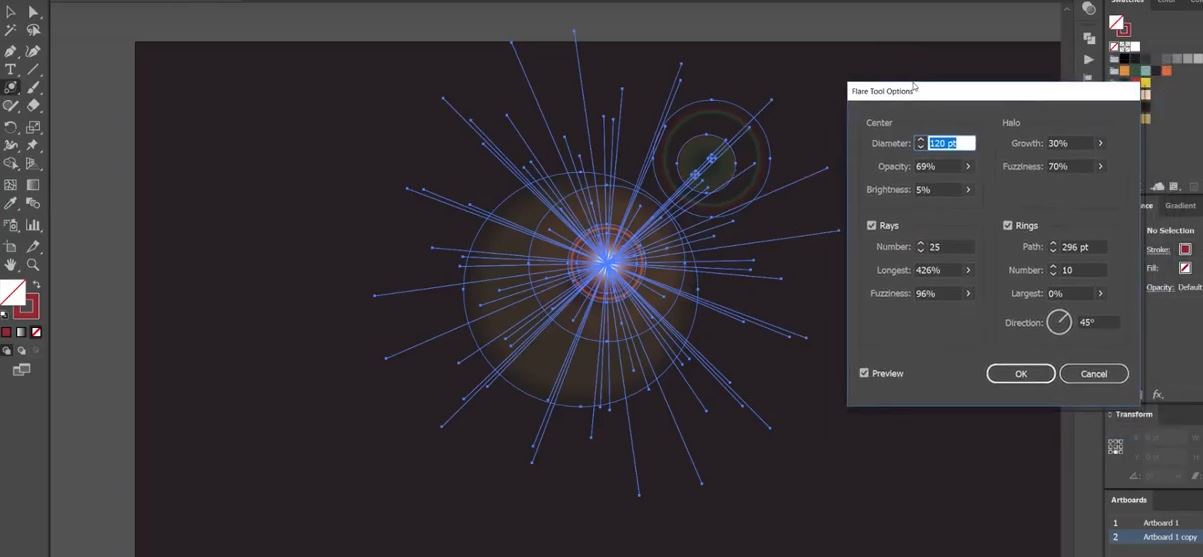
Task: Click the fx effects icon in Appearance panel
Action: point(1158,395)
